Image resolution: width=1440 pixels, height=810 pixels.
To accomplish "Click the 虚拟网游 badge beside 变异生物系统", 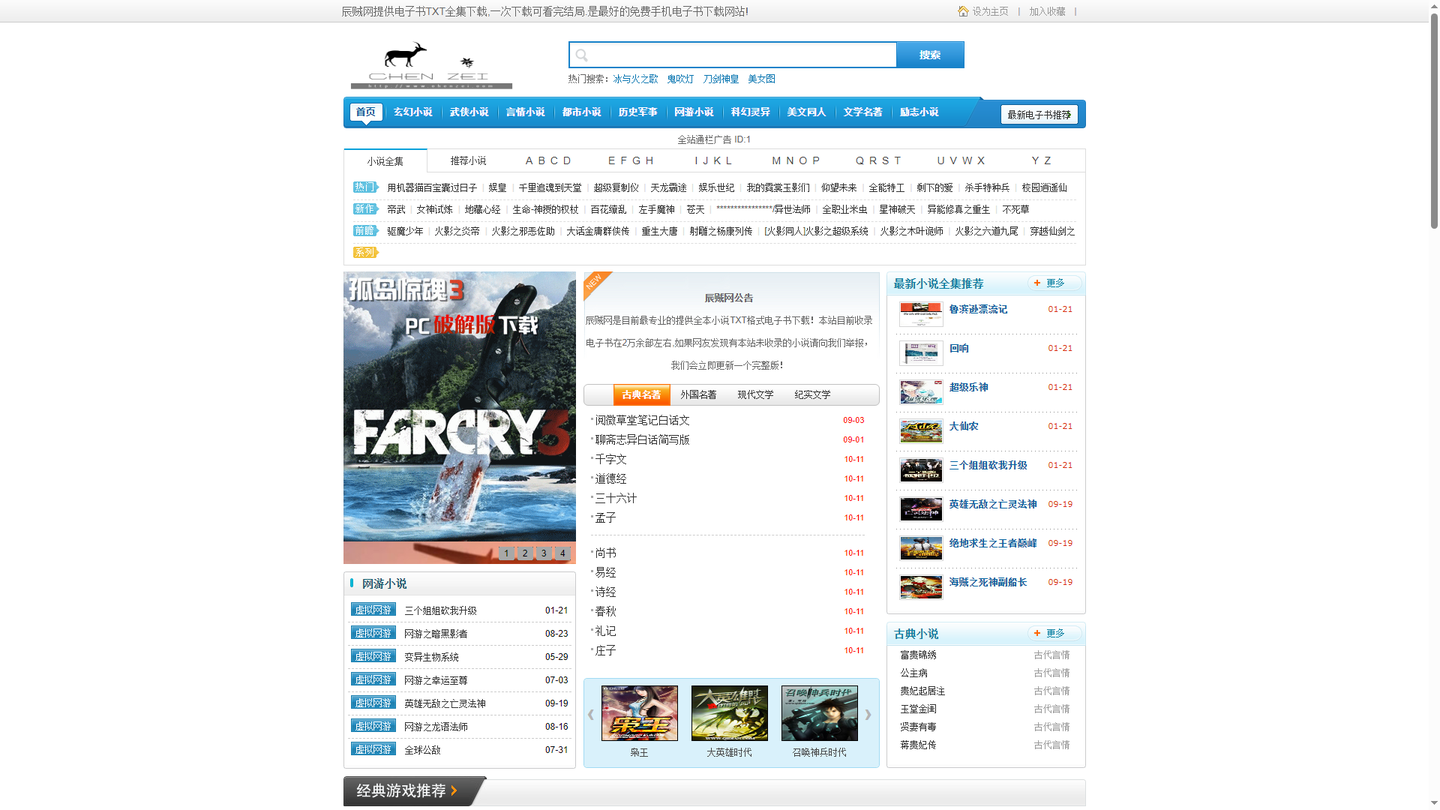I will click(373, 657).
